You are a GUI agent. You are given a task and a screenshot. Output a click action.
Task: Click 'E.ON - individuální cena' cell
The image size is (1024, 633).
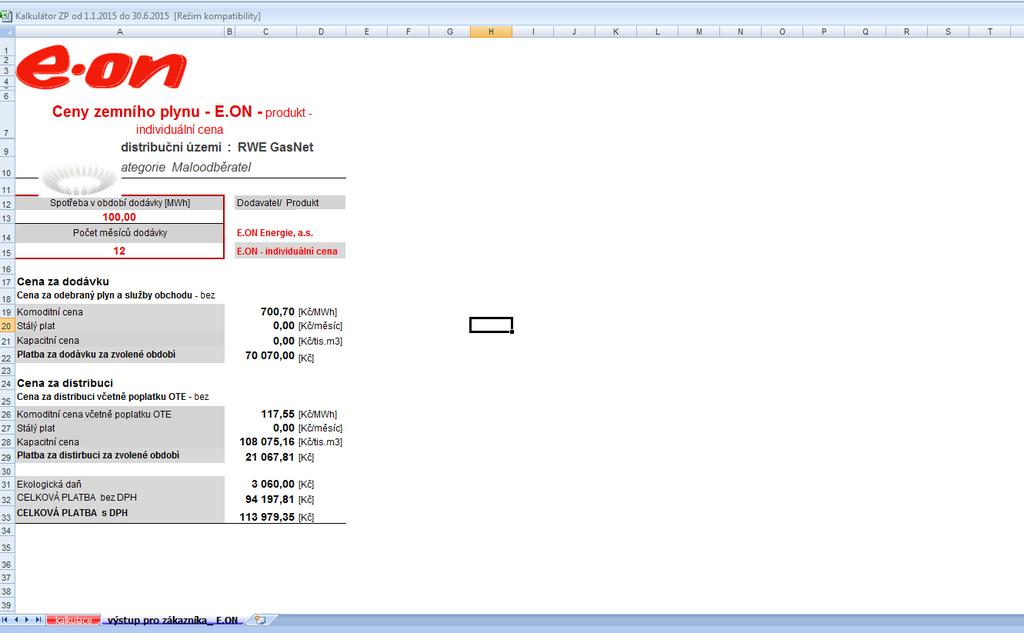click(290, 251)
